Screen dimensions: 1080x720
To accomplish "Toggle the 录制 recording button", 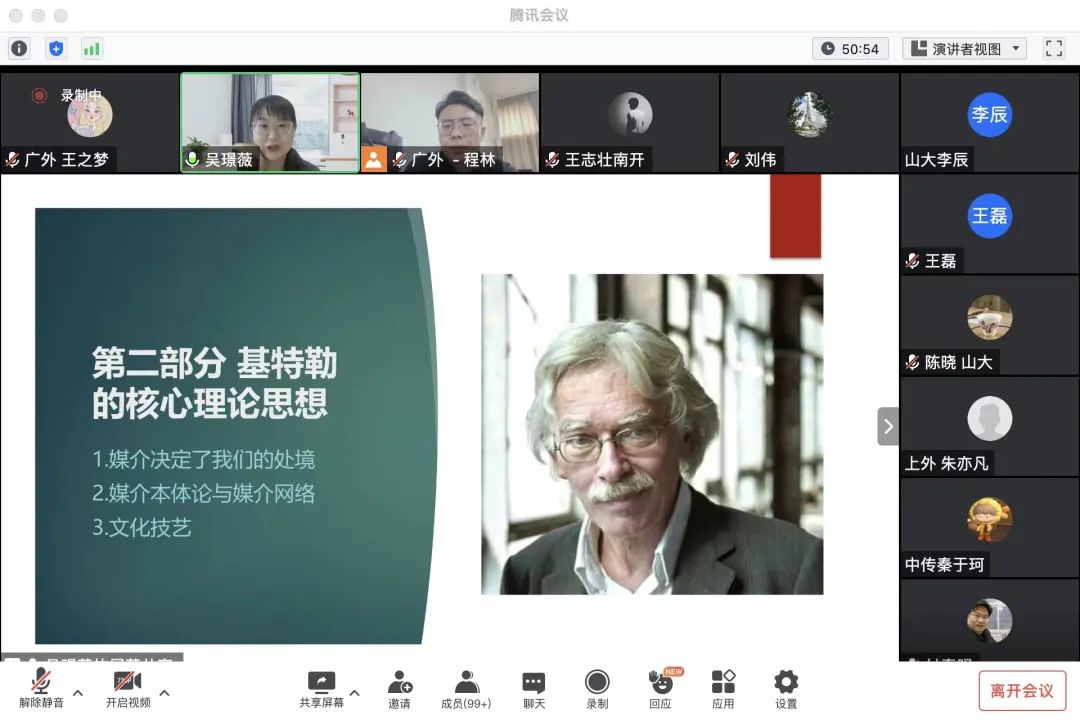I will (x=597, y=689).
